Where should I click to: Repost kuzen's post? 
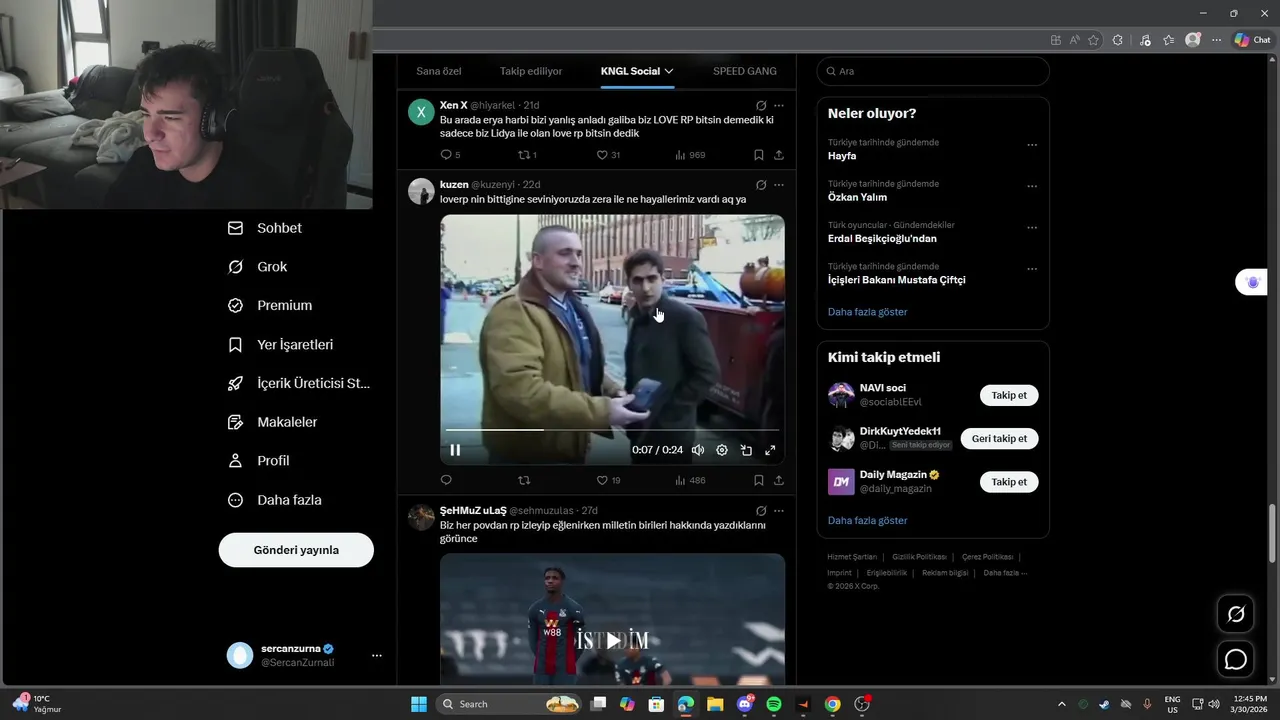point(524,480)
